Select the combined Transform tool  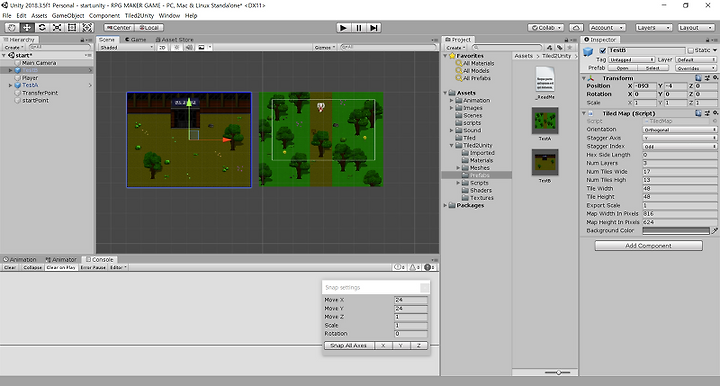87,28
